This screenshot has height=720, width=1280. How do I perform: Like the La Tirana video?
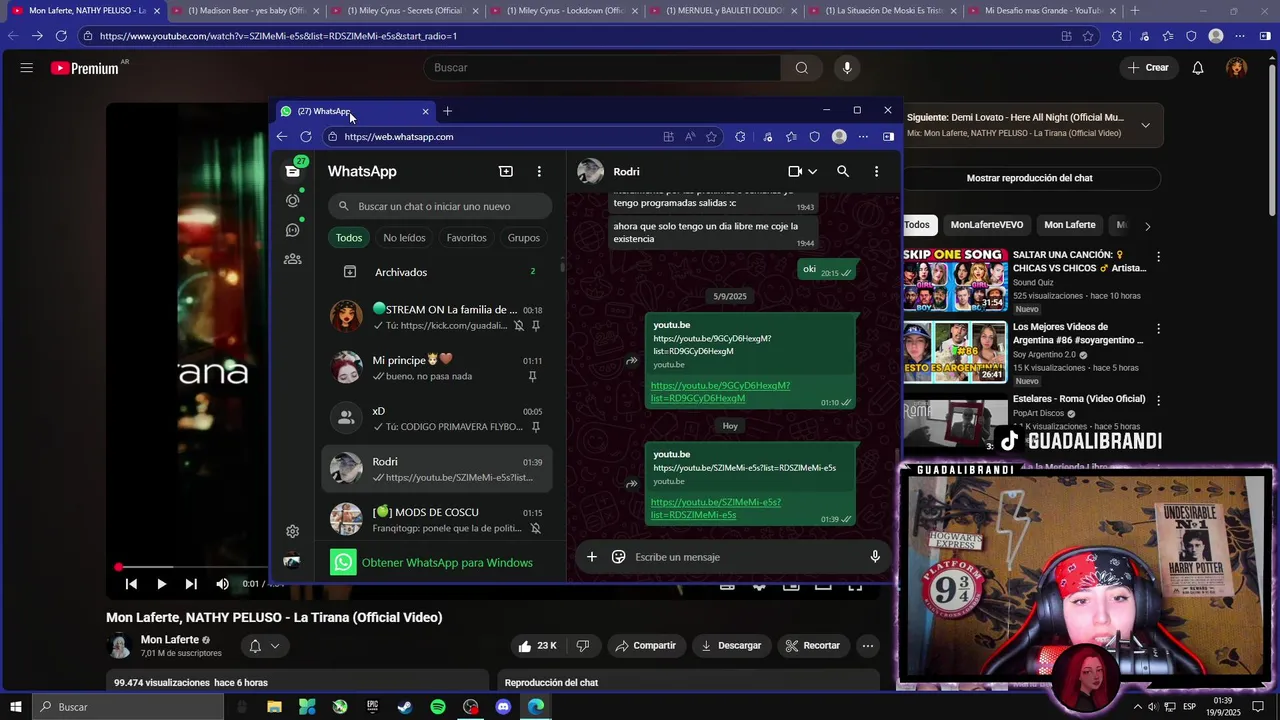pyautogui.click(x=537, y=646)
